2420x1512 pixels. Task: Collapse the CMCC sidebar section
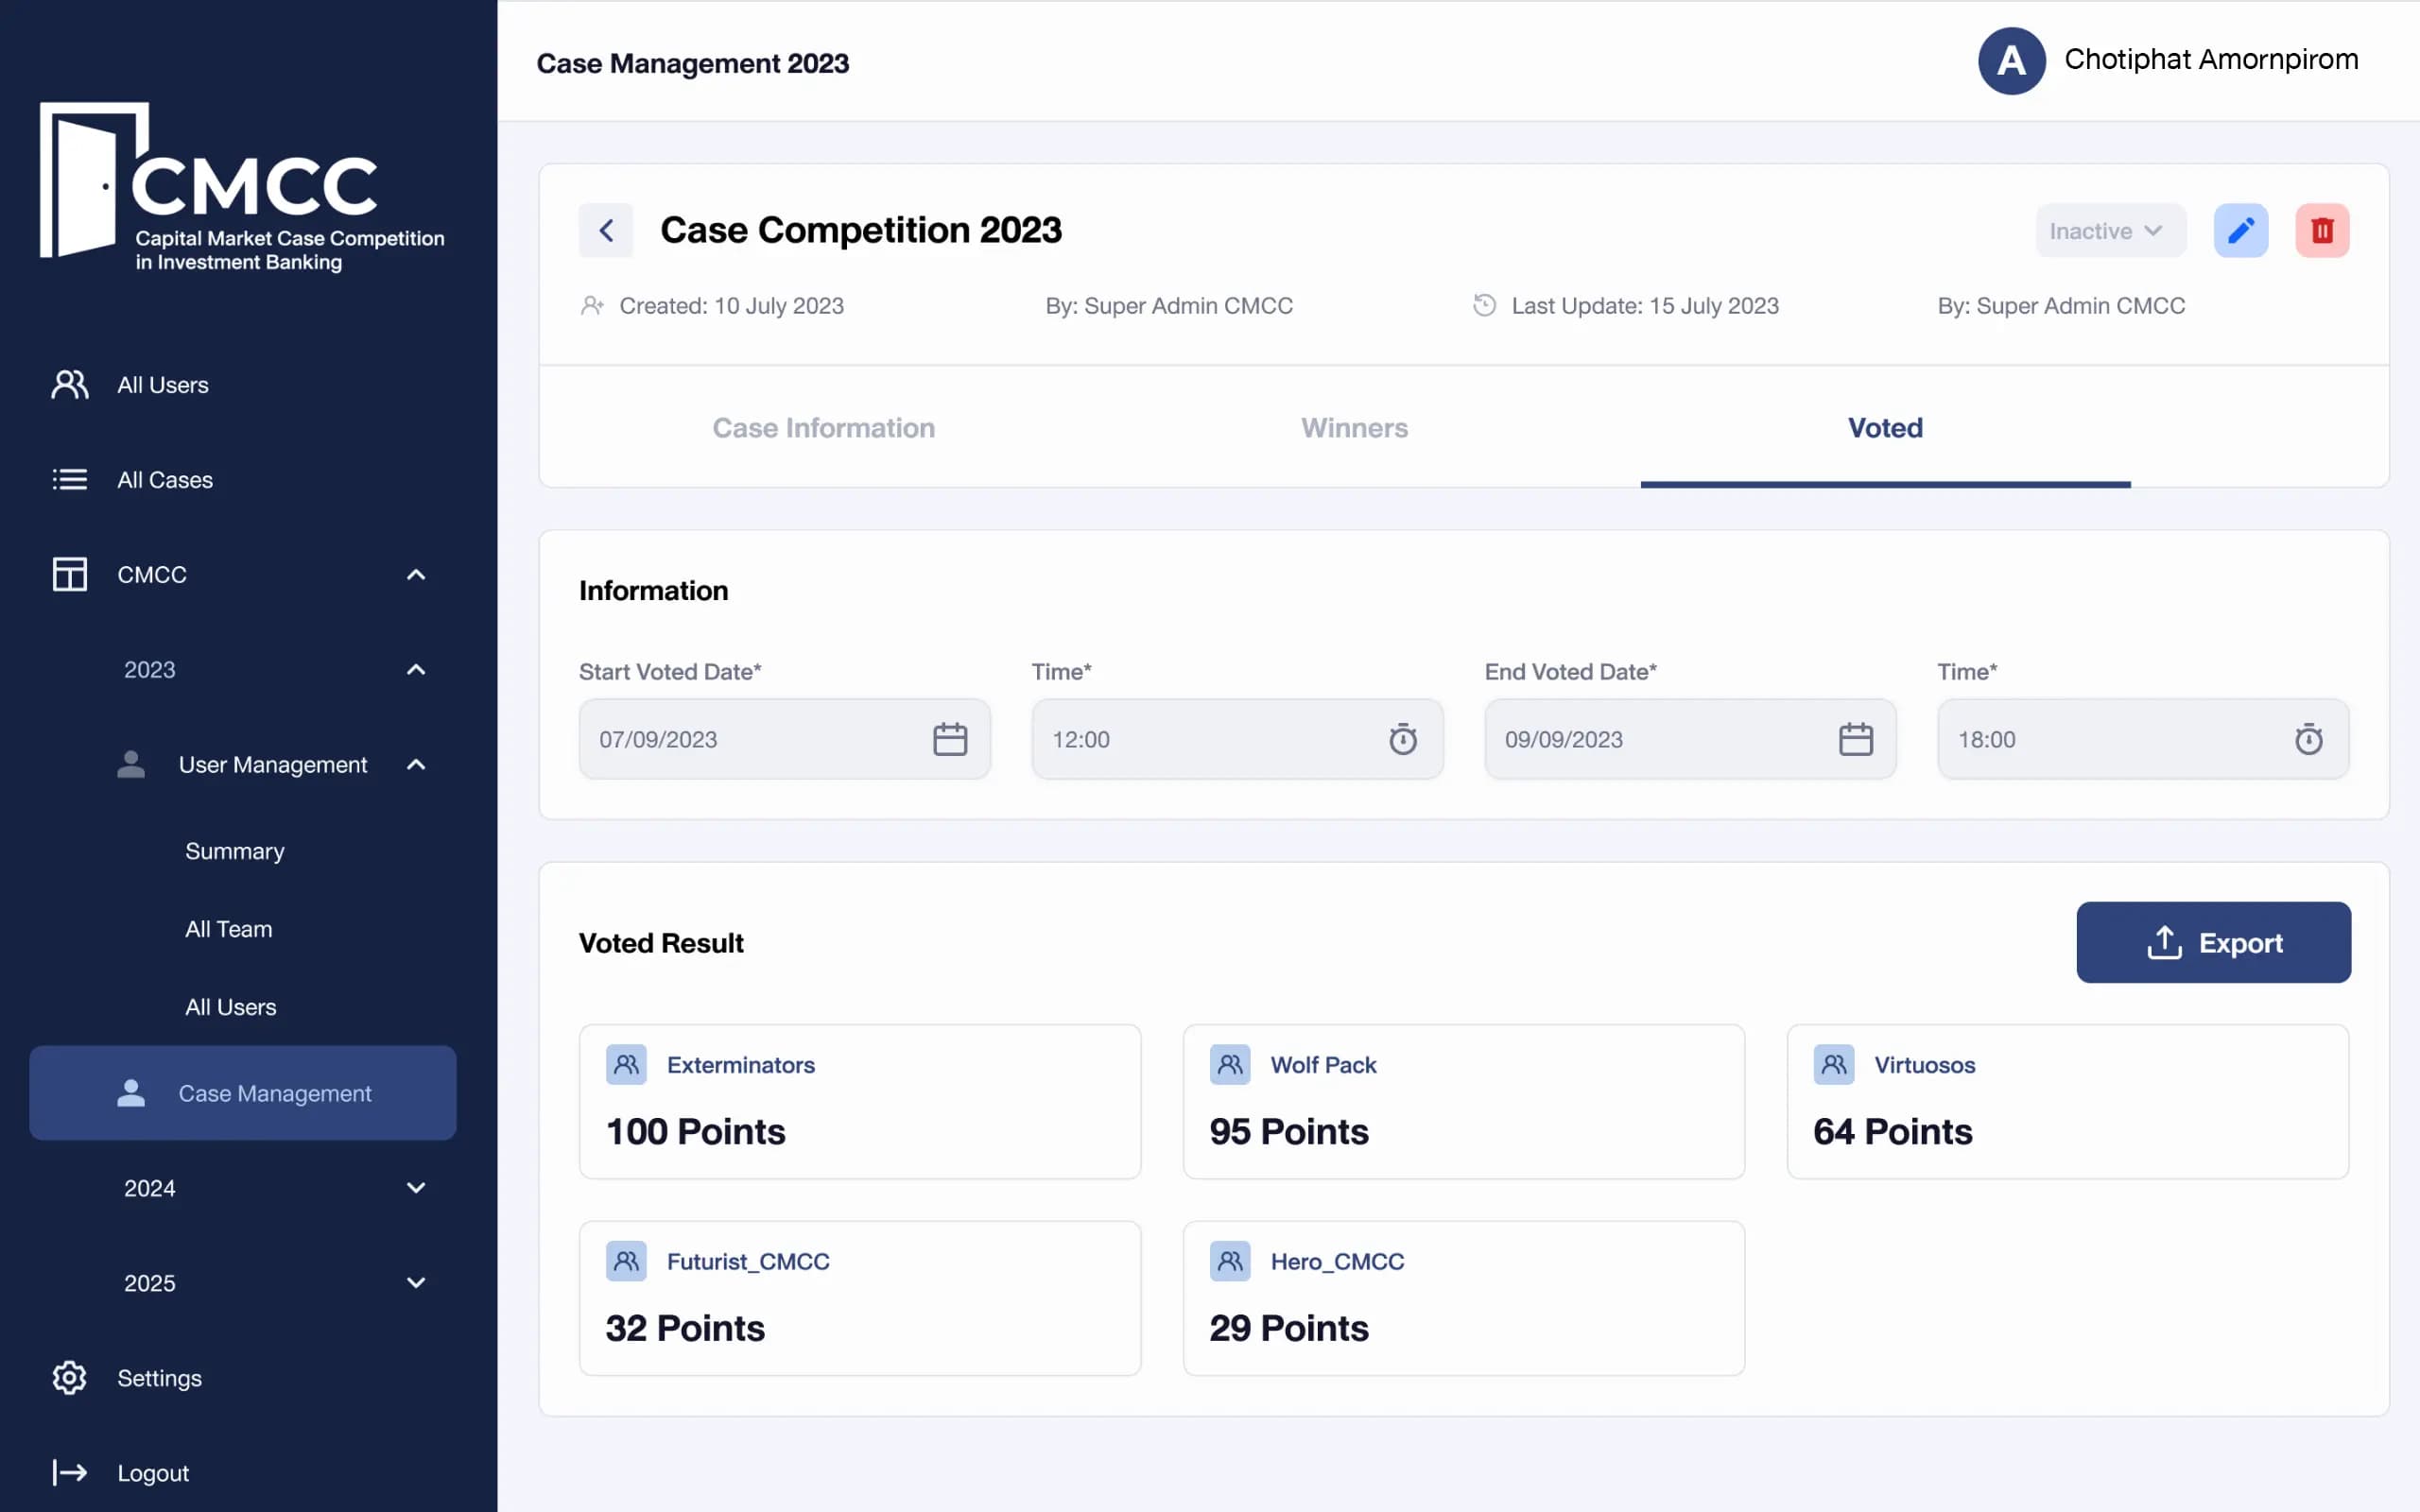416,575
